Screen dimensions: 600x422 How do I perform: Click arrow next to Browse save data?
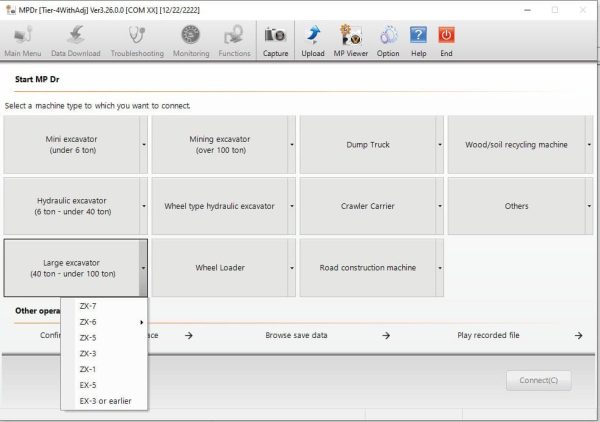[x=386, y=336]
